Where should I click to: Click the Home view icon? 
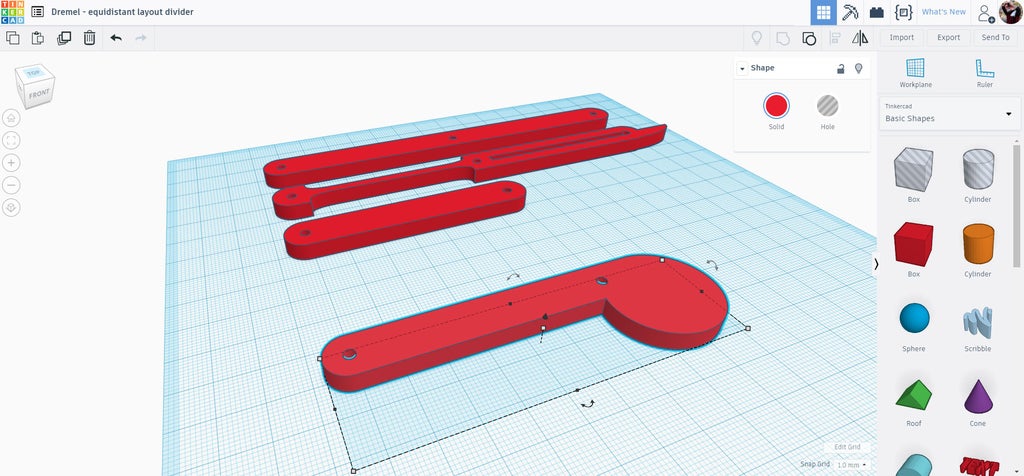pyautogui.click(x=11, y=118)
